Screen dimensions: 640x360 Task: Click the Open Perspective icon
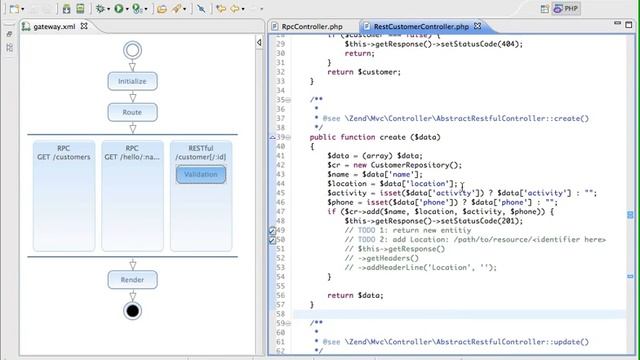[544, 9]
